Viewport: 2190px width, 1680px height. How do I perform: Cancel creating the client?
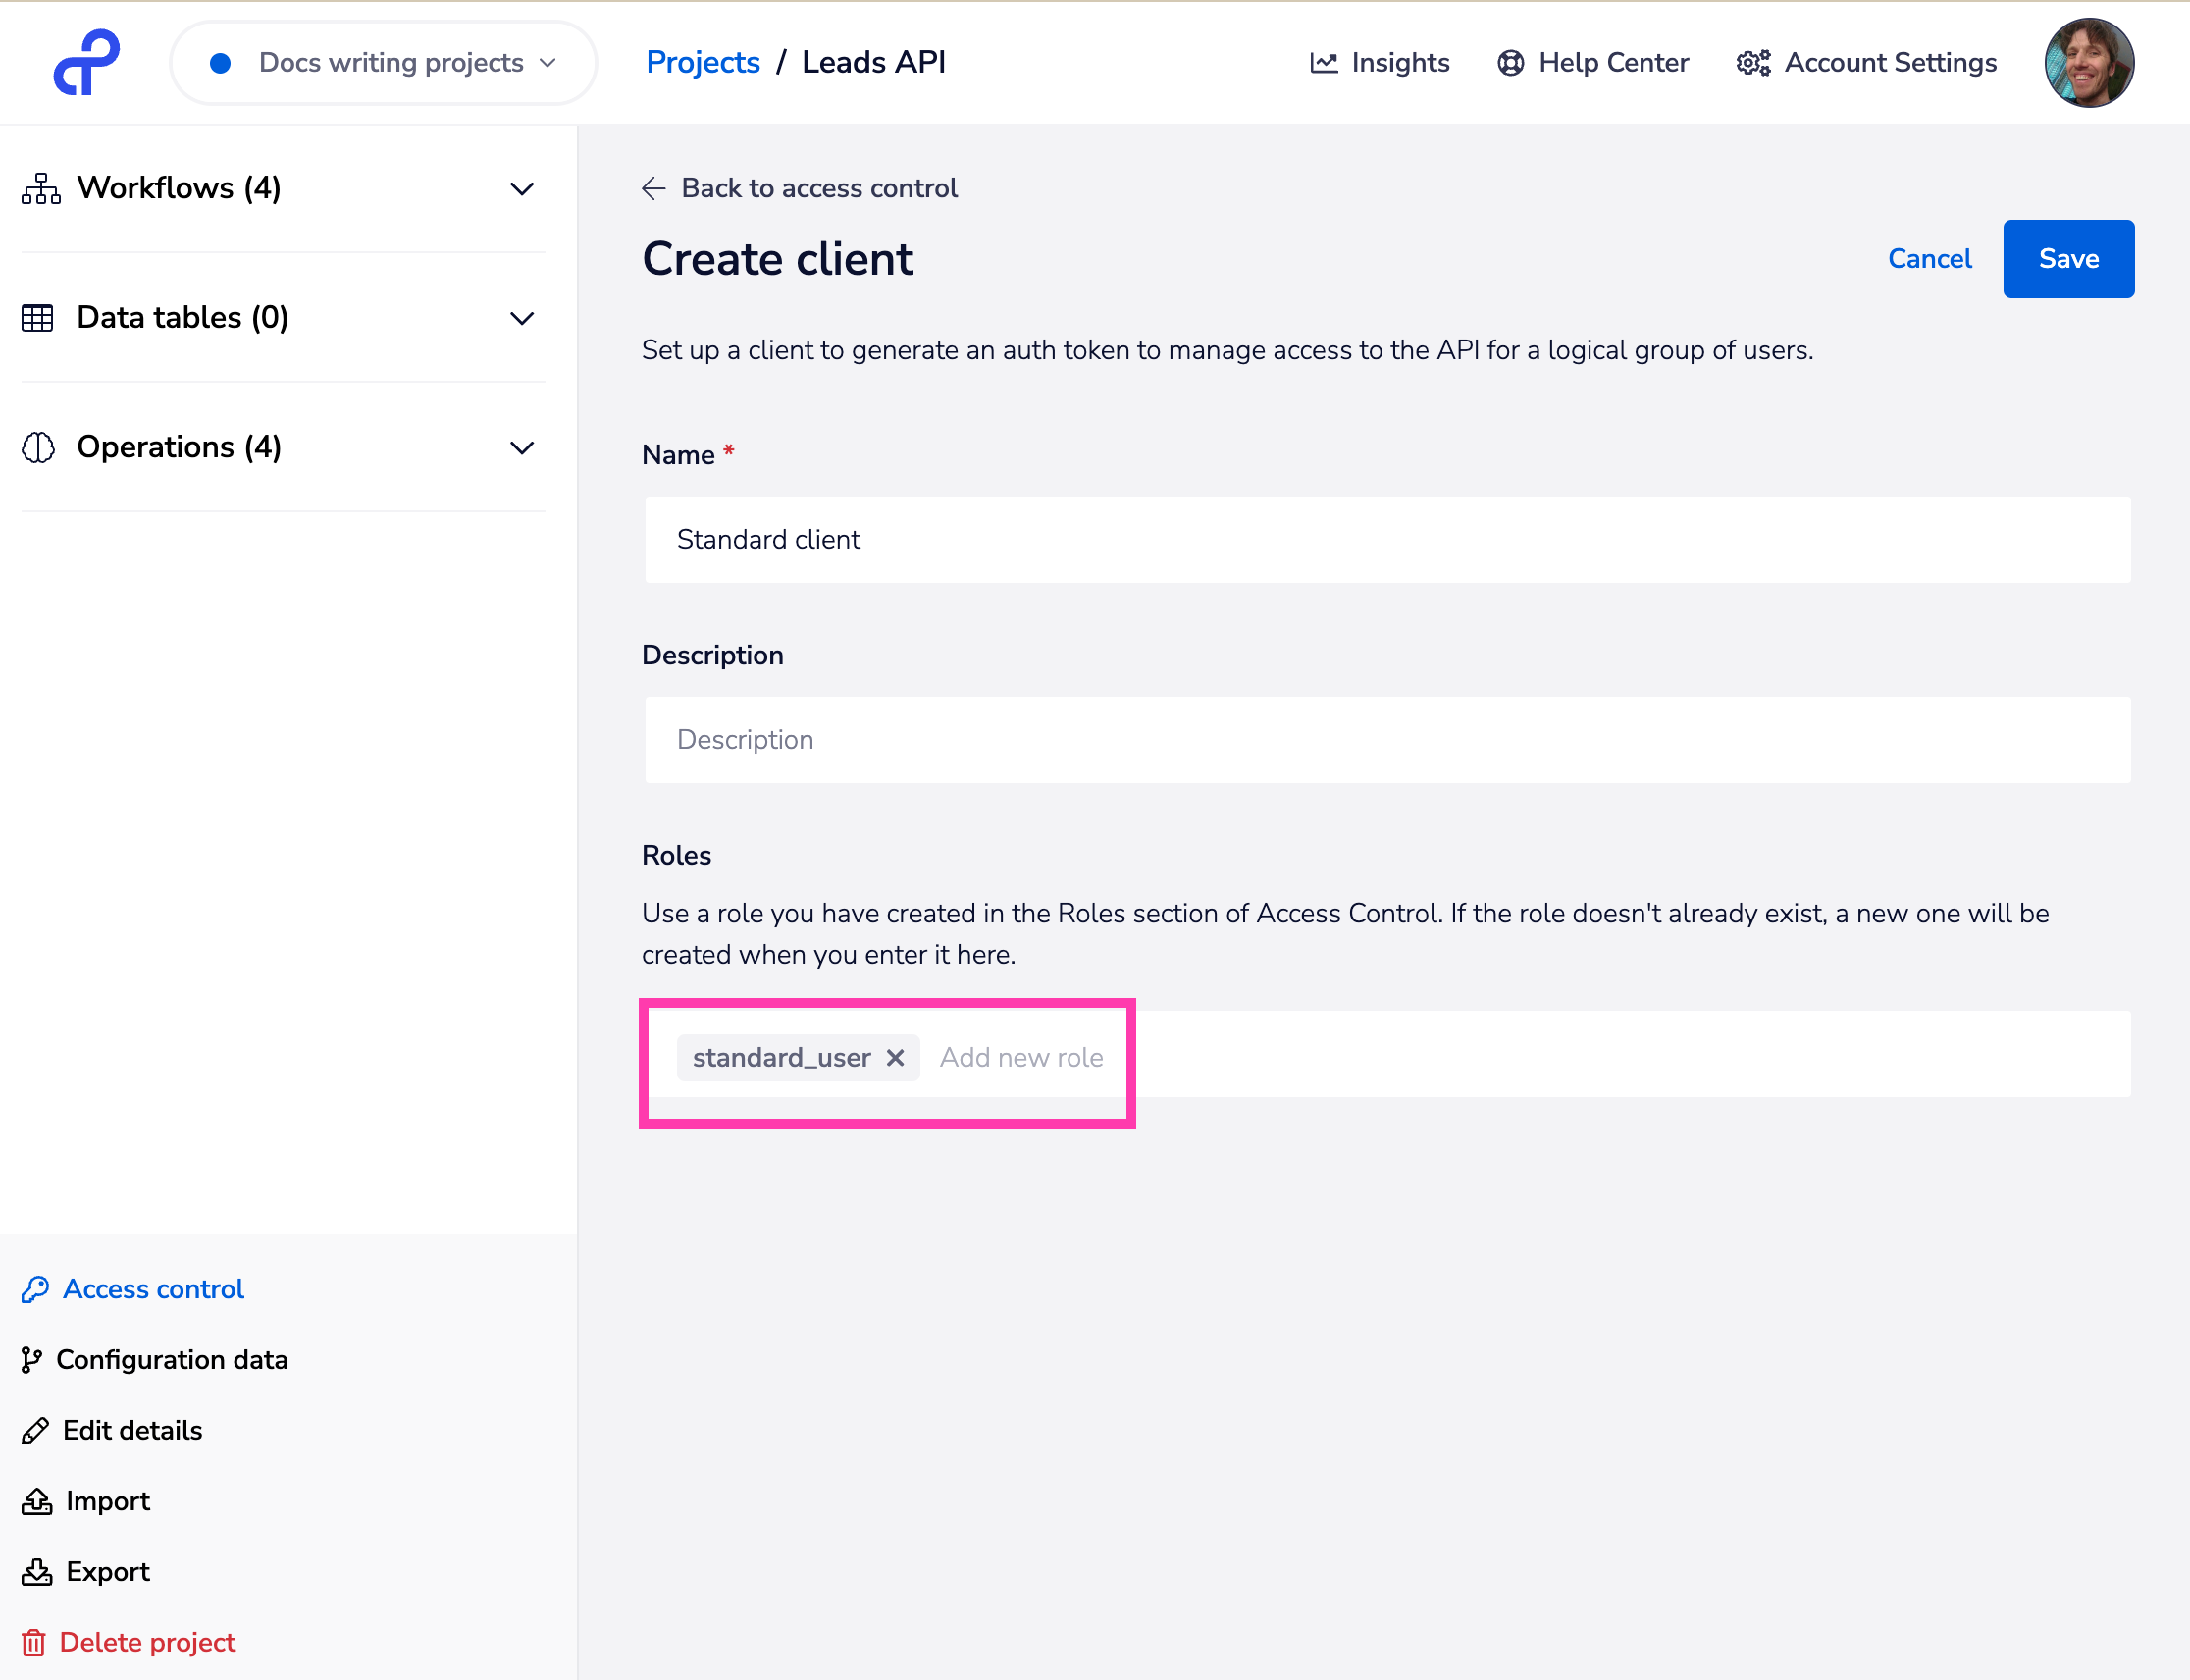point(1929,258)
